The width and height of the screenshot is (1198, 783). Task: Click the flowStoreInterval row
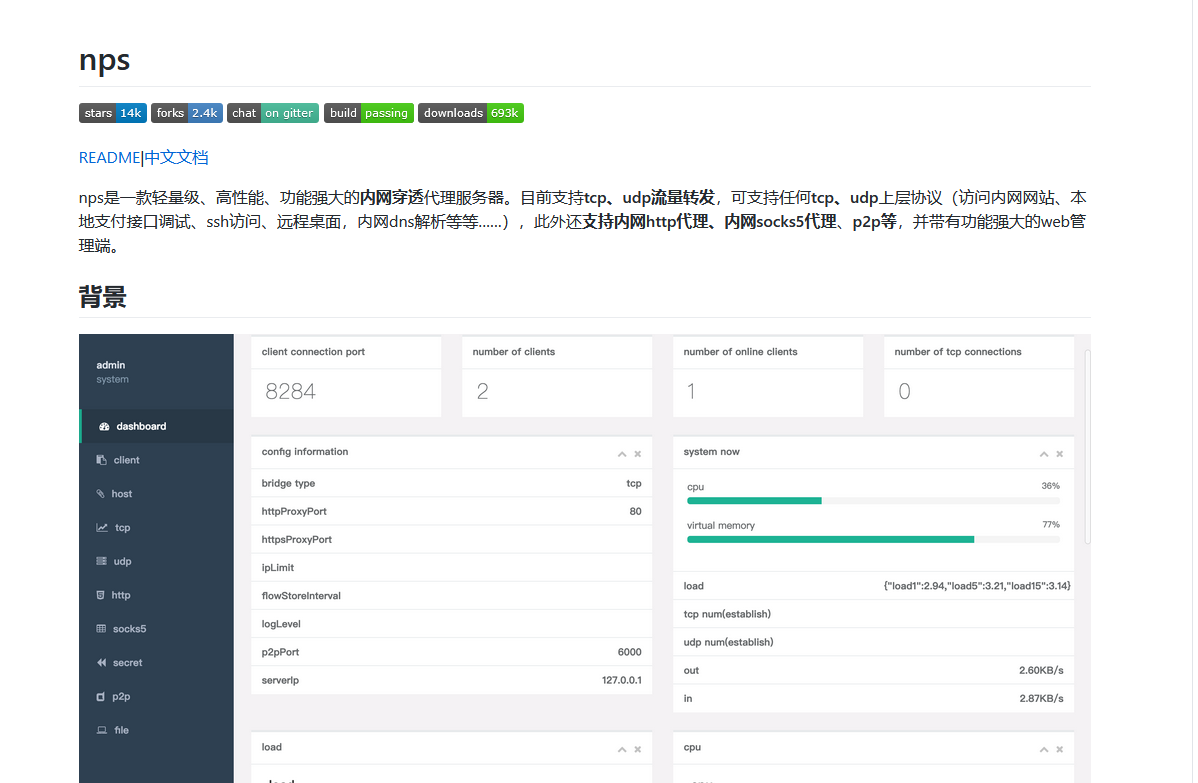(452, 596)
